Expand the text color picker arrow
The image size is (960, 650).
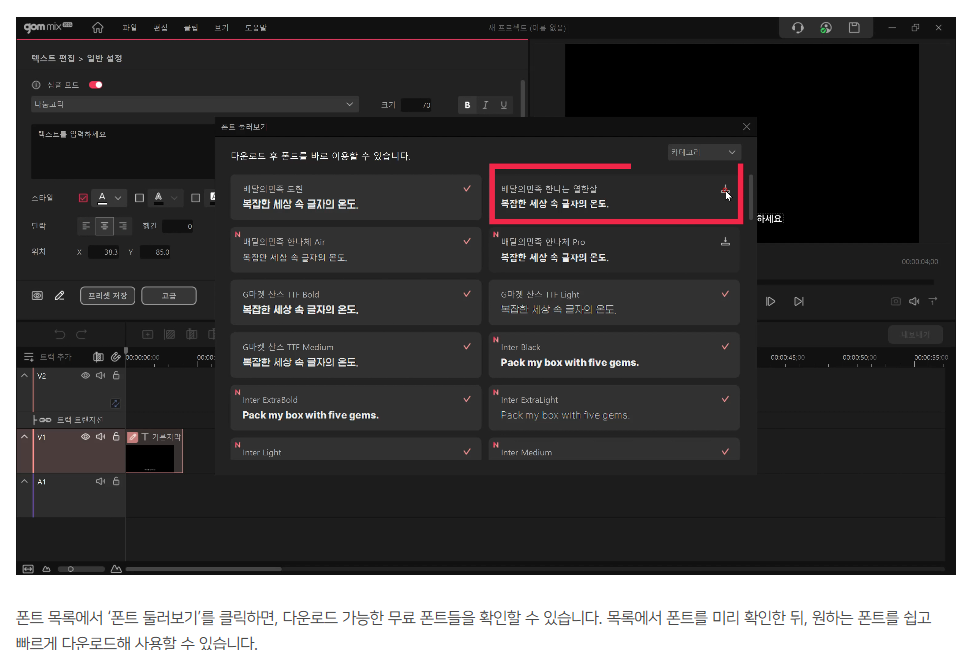point(118,198)
